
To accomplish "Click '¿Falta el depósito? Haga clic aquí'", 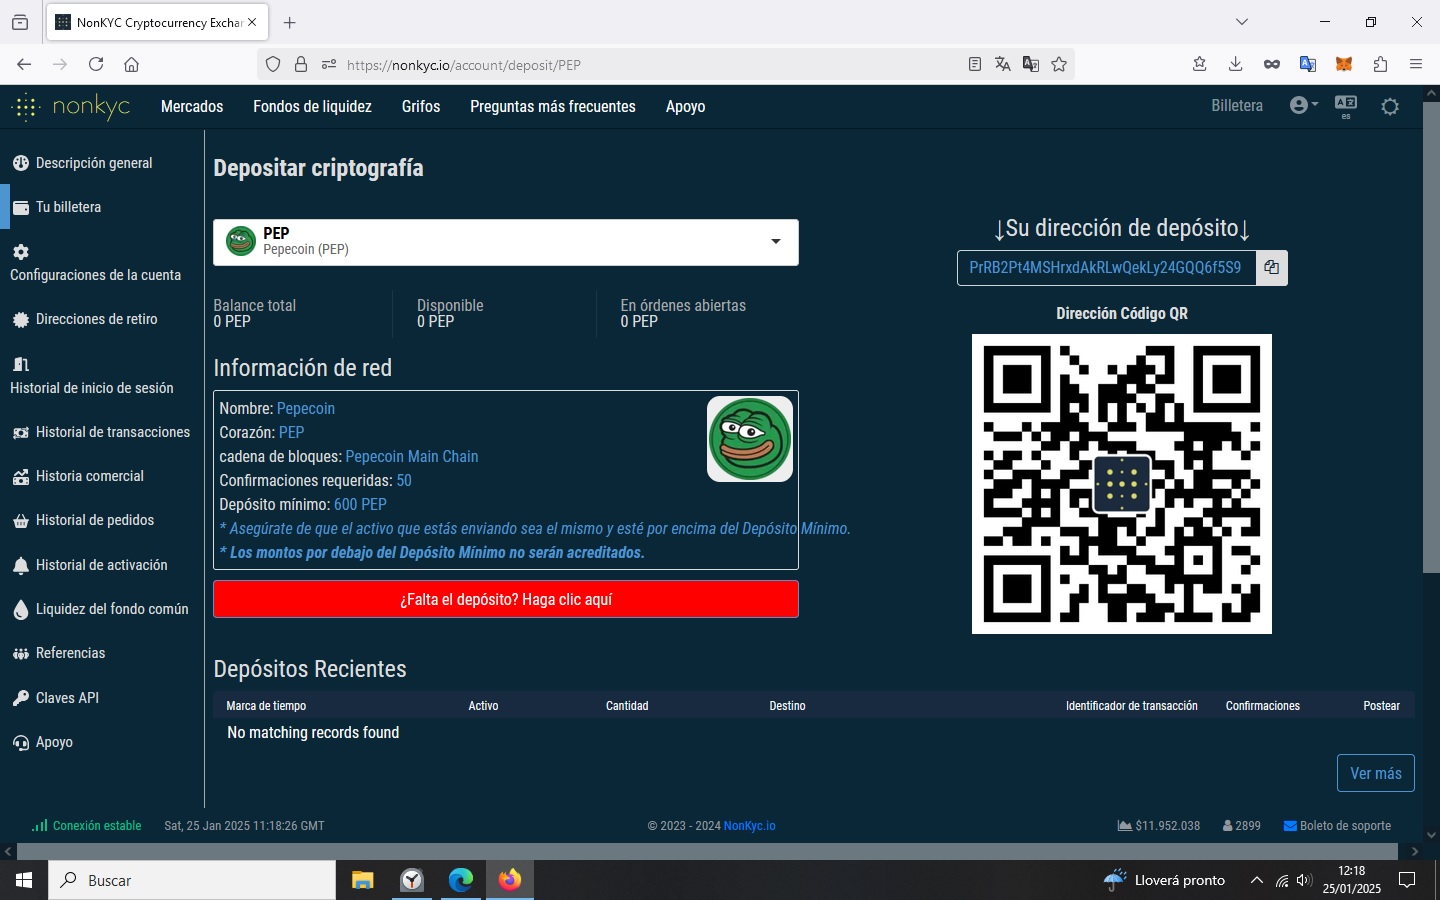I will [x=506, y=599].
